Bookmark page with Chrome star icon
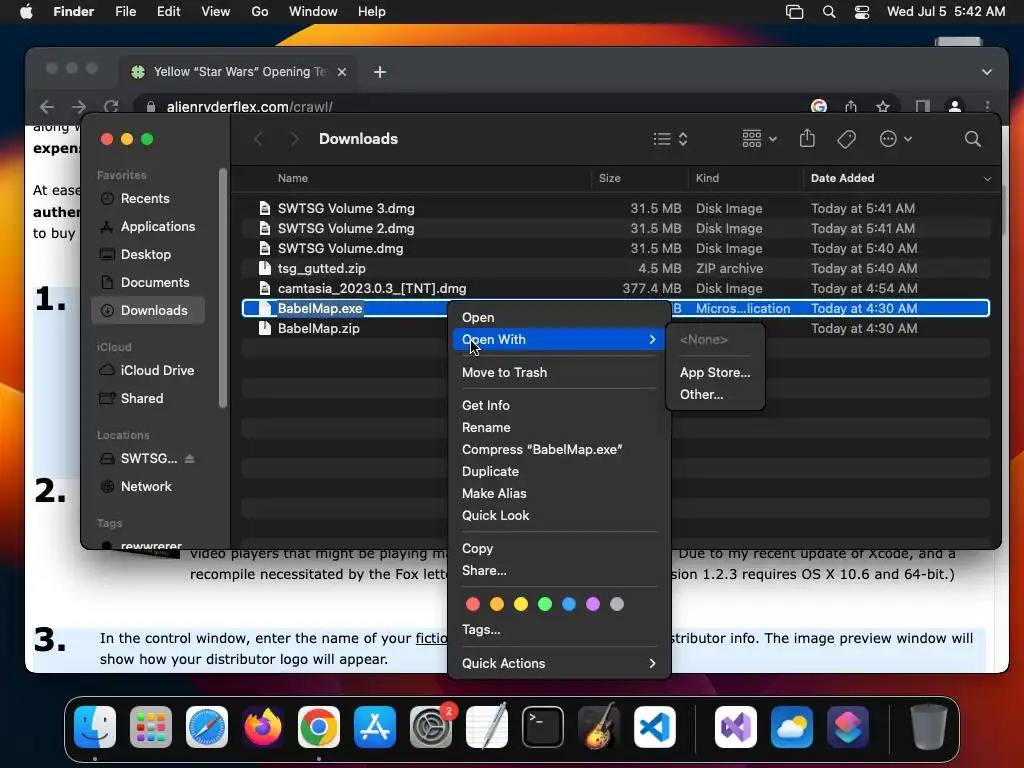 883,106
